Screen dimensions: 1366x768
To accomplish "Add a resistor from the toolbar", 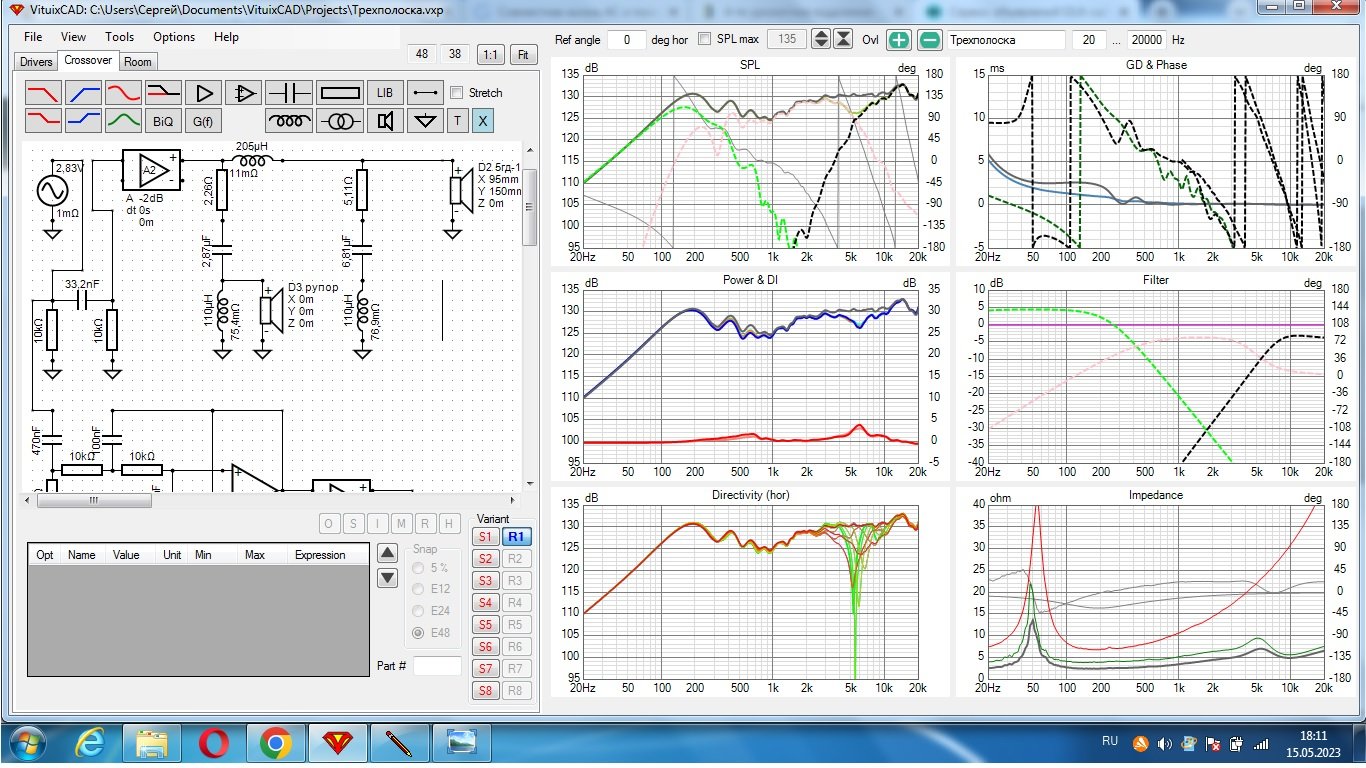I will pyautogui.click(x=340, y=93).
